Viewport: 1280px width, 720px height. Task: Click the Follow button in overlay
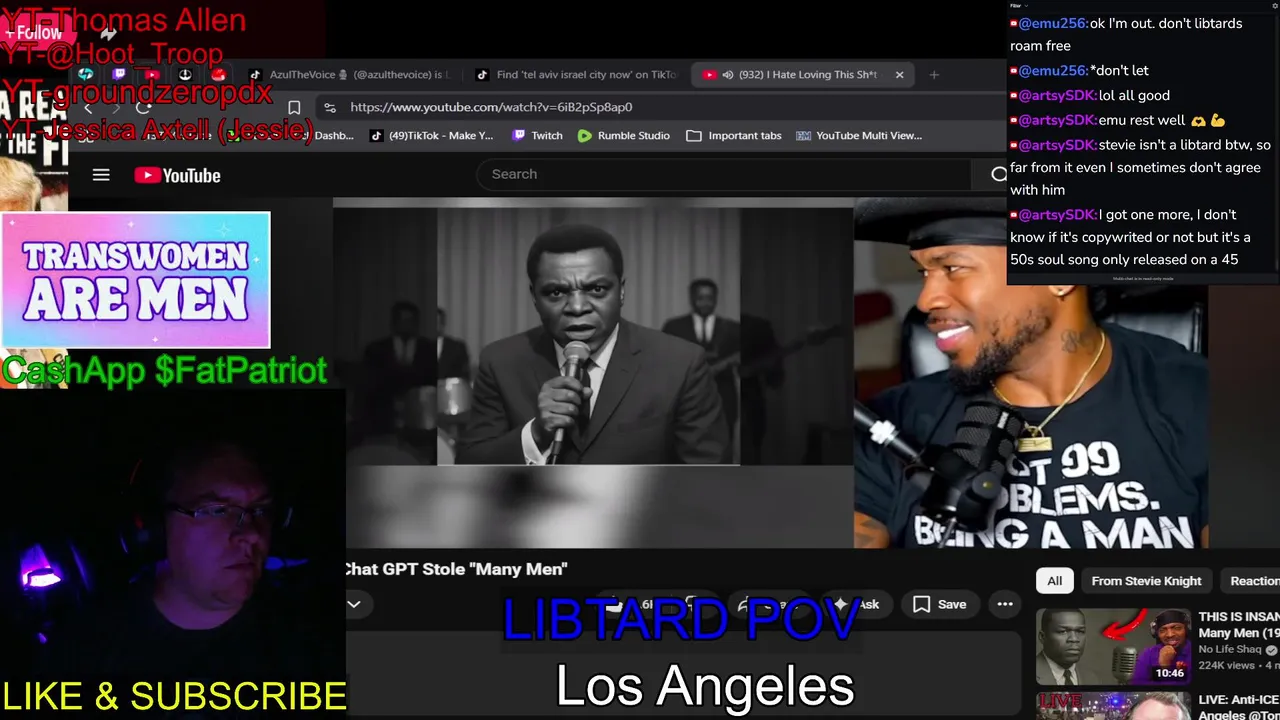point(33,33)
